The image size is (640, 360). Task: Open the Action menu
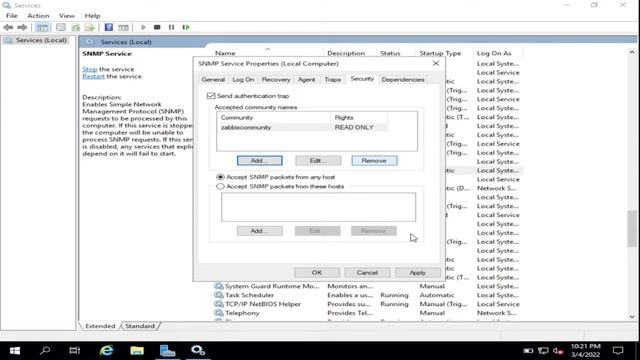tap(38, 16)
